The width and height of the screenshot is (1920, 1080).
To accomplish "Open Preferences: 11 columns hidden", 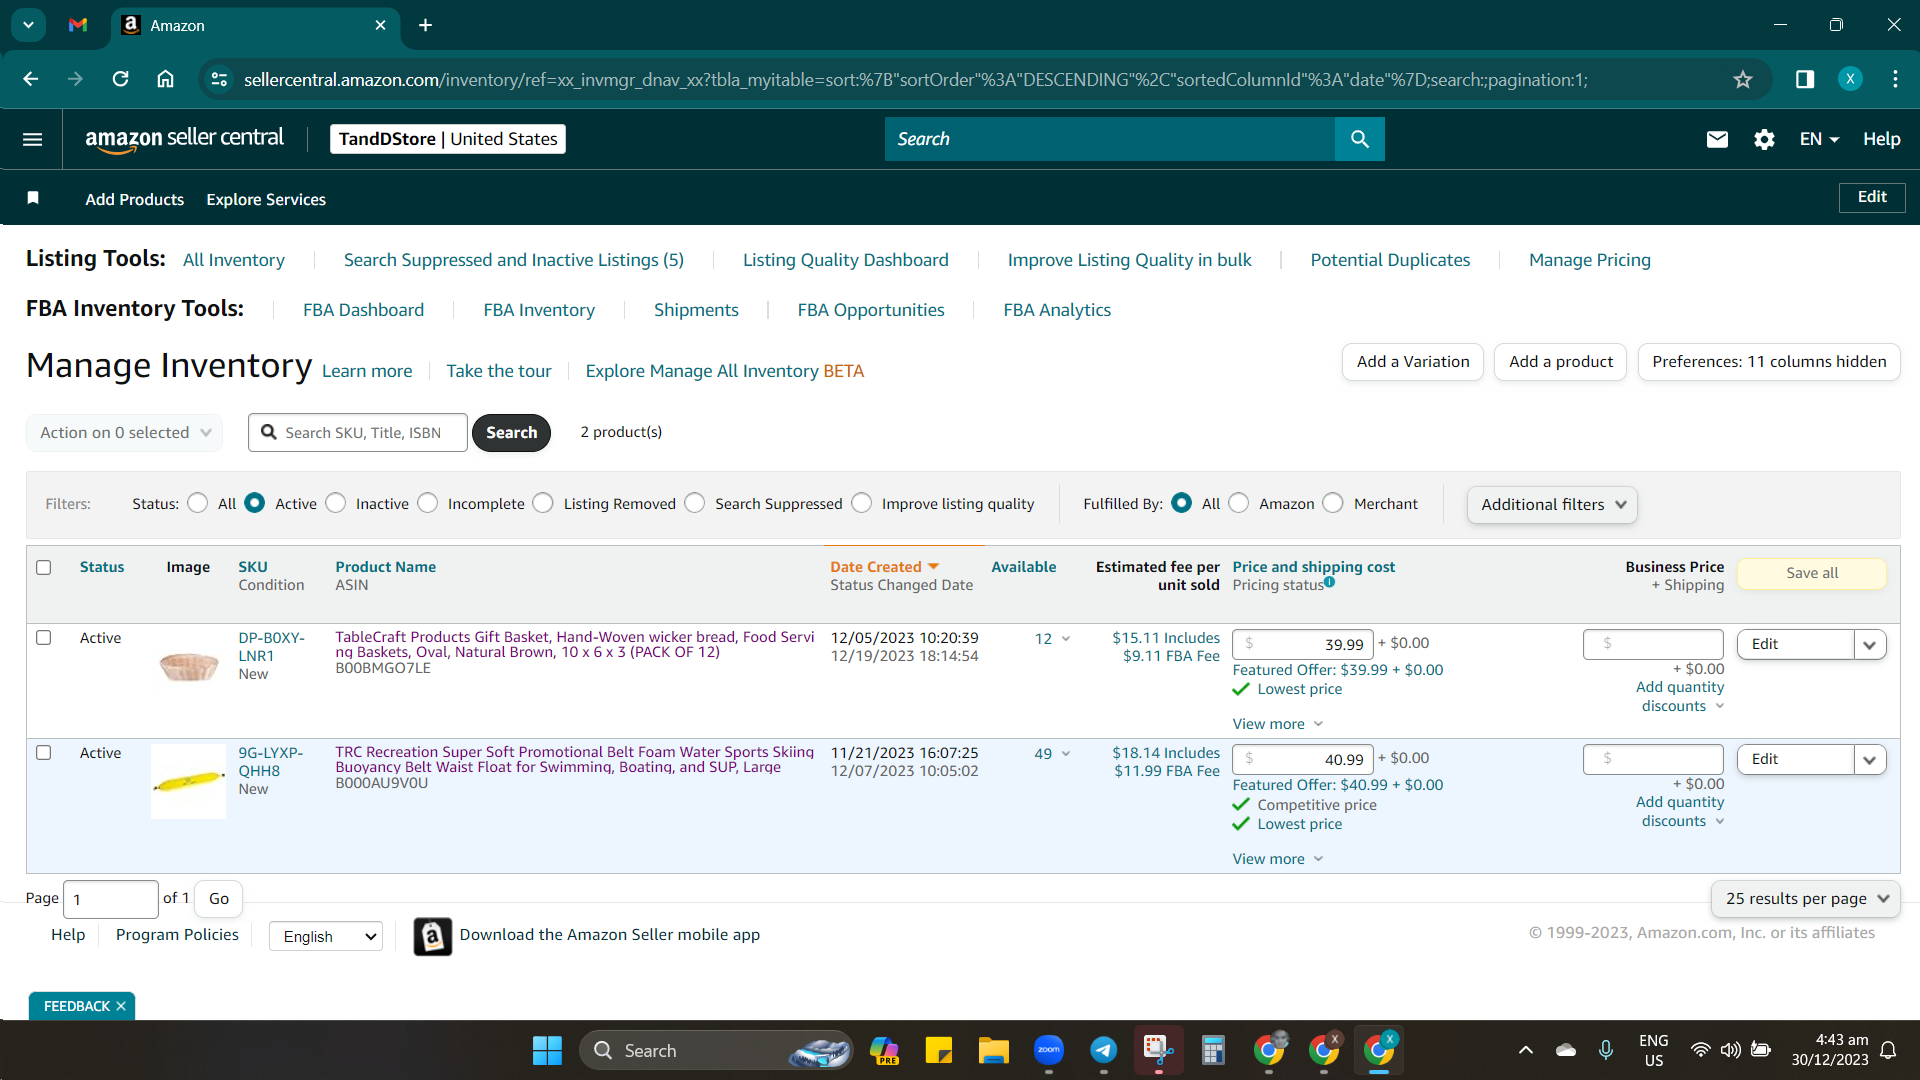I will click(x=1768, y=362).
